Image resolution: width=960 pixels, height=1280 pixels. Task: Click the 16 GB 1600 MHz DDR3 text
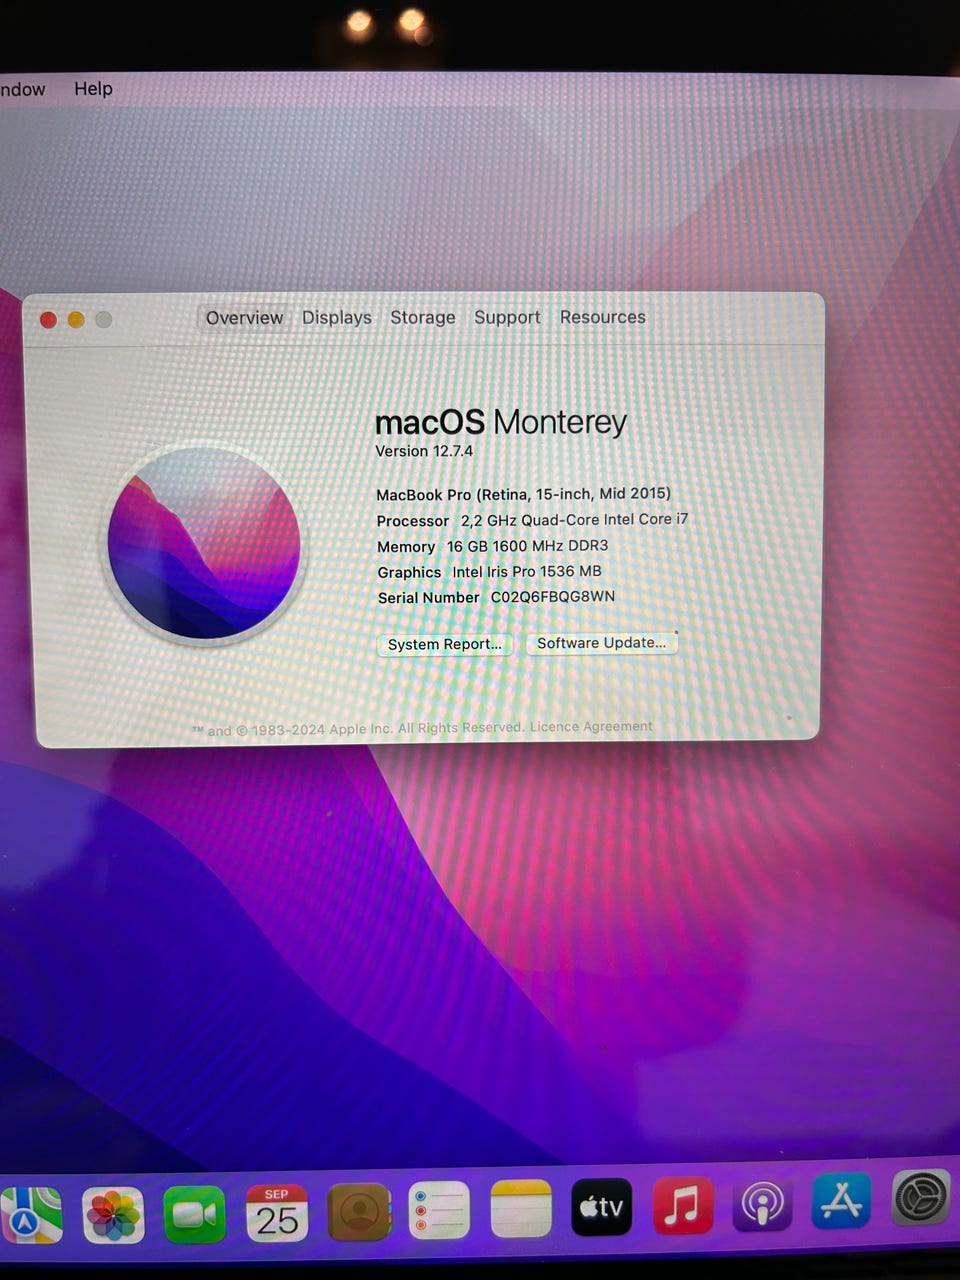527,546
